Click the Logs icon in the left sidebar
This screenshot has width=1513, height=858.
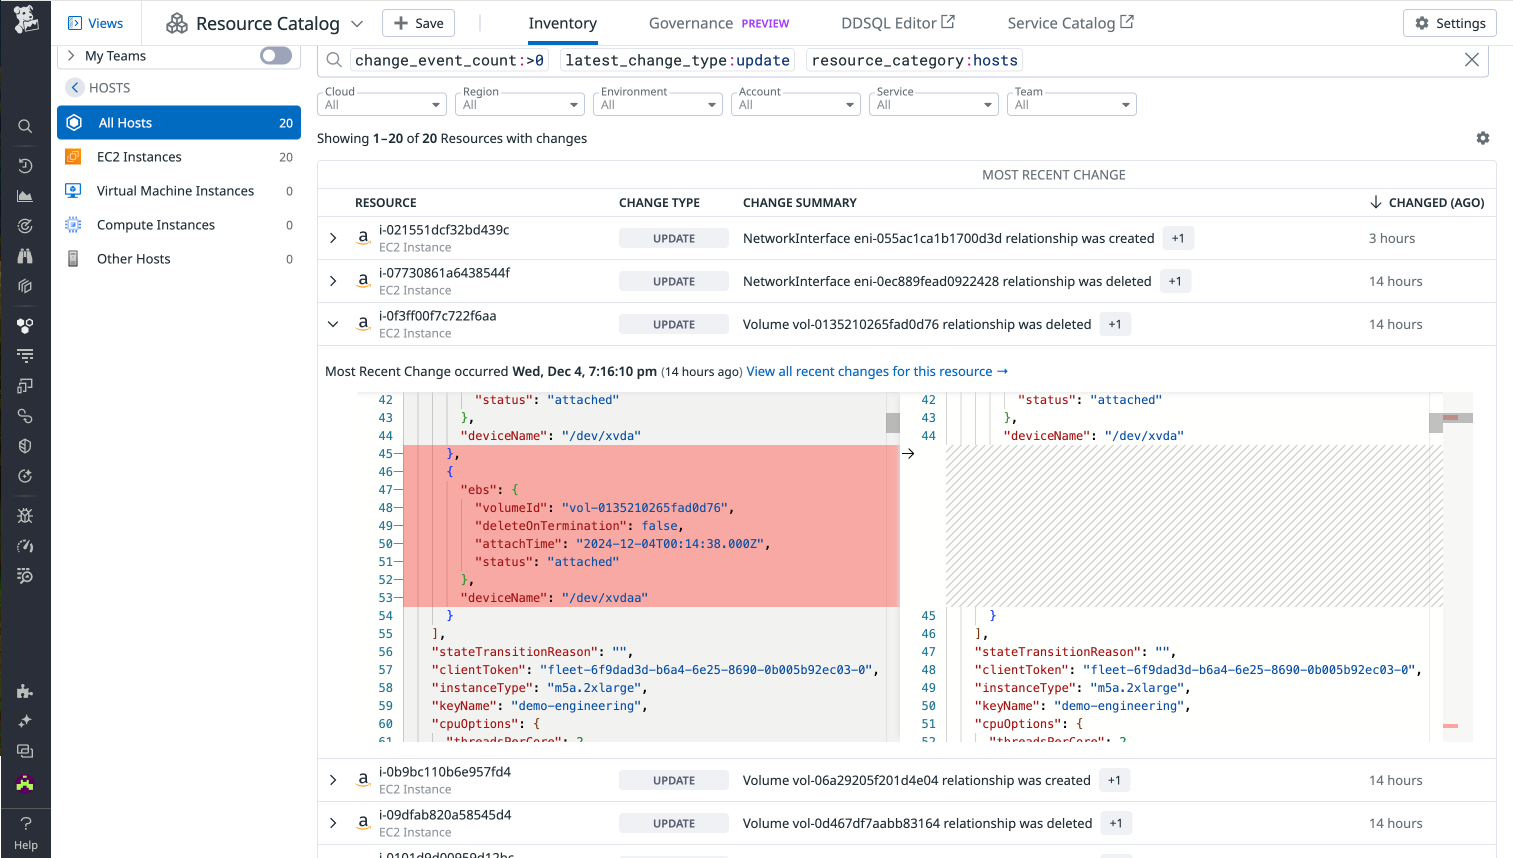pos(25,355)
